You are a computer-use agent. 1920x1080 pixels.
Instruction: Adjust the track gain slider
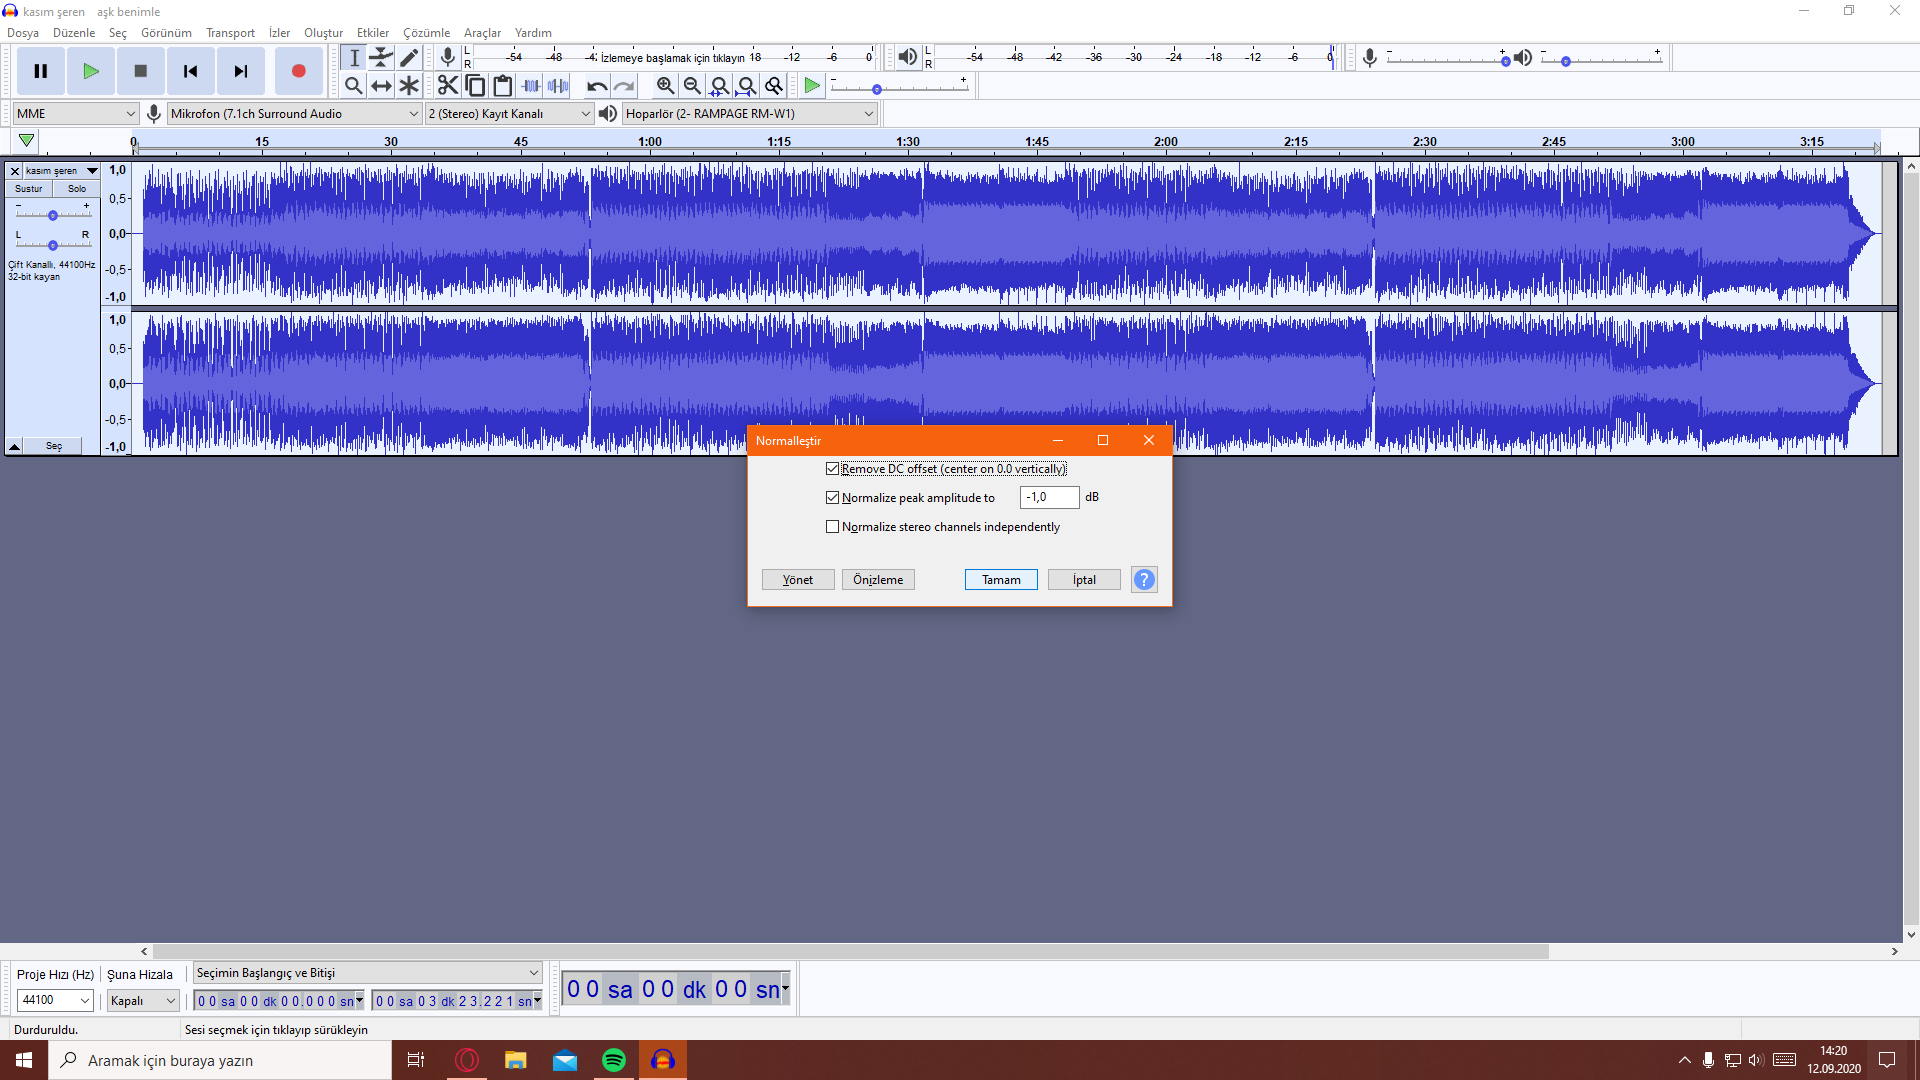pos(53,215)
